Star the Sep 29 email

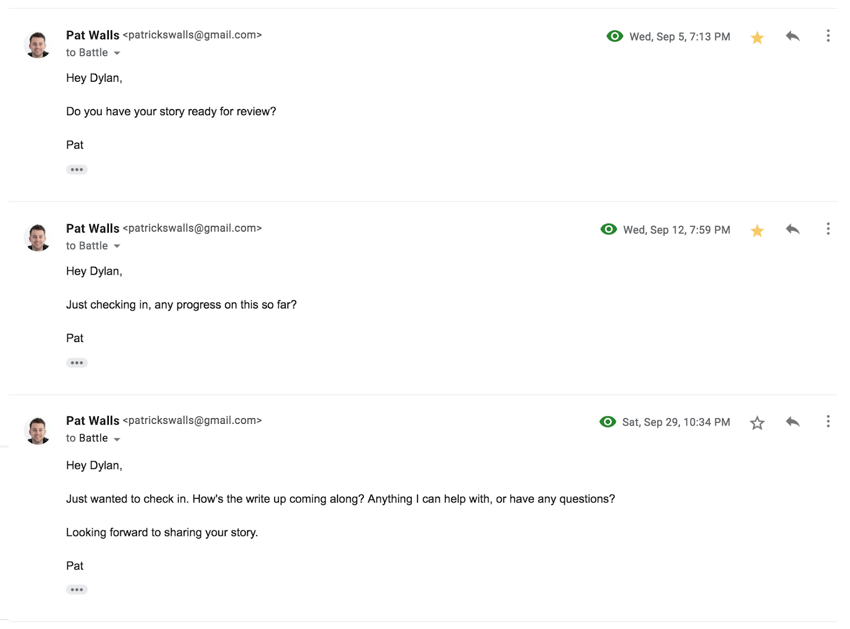pos(757,421)
